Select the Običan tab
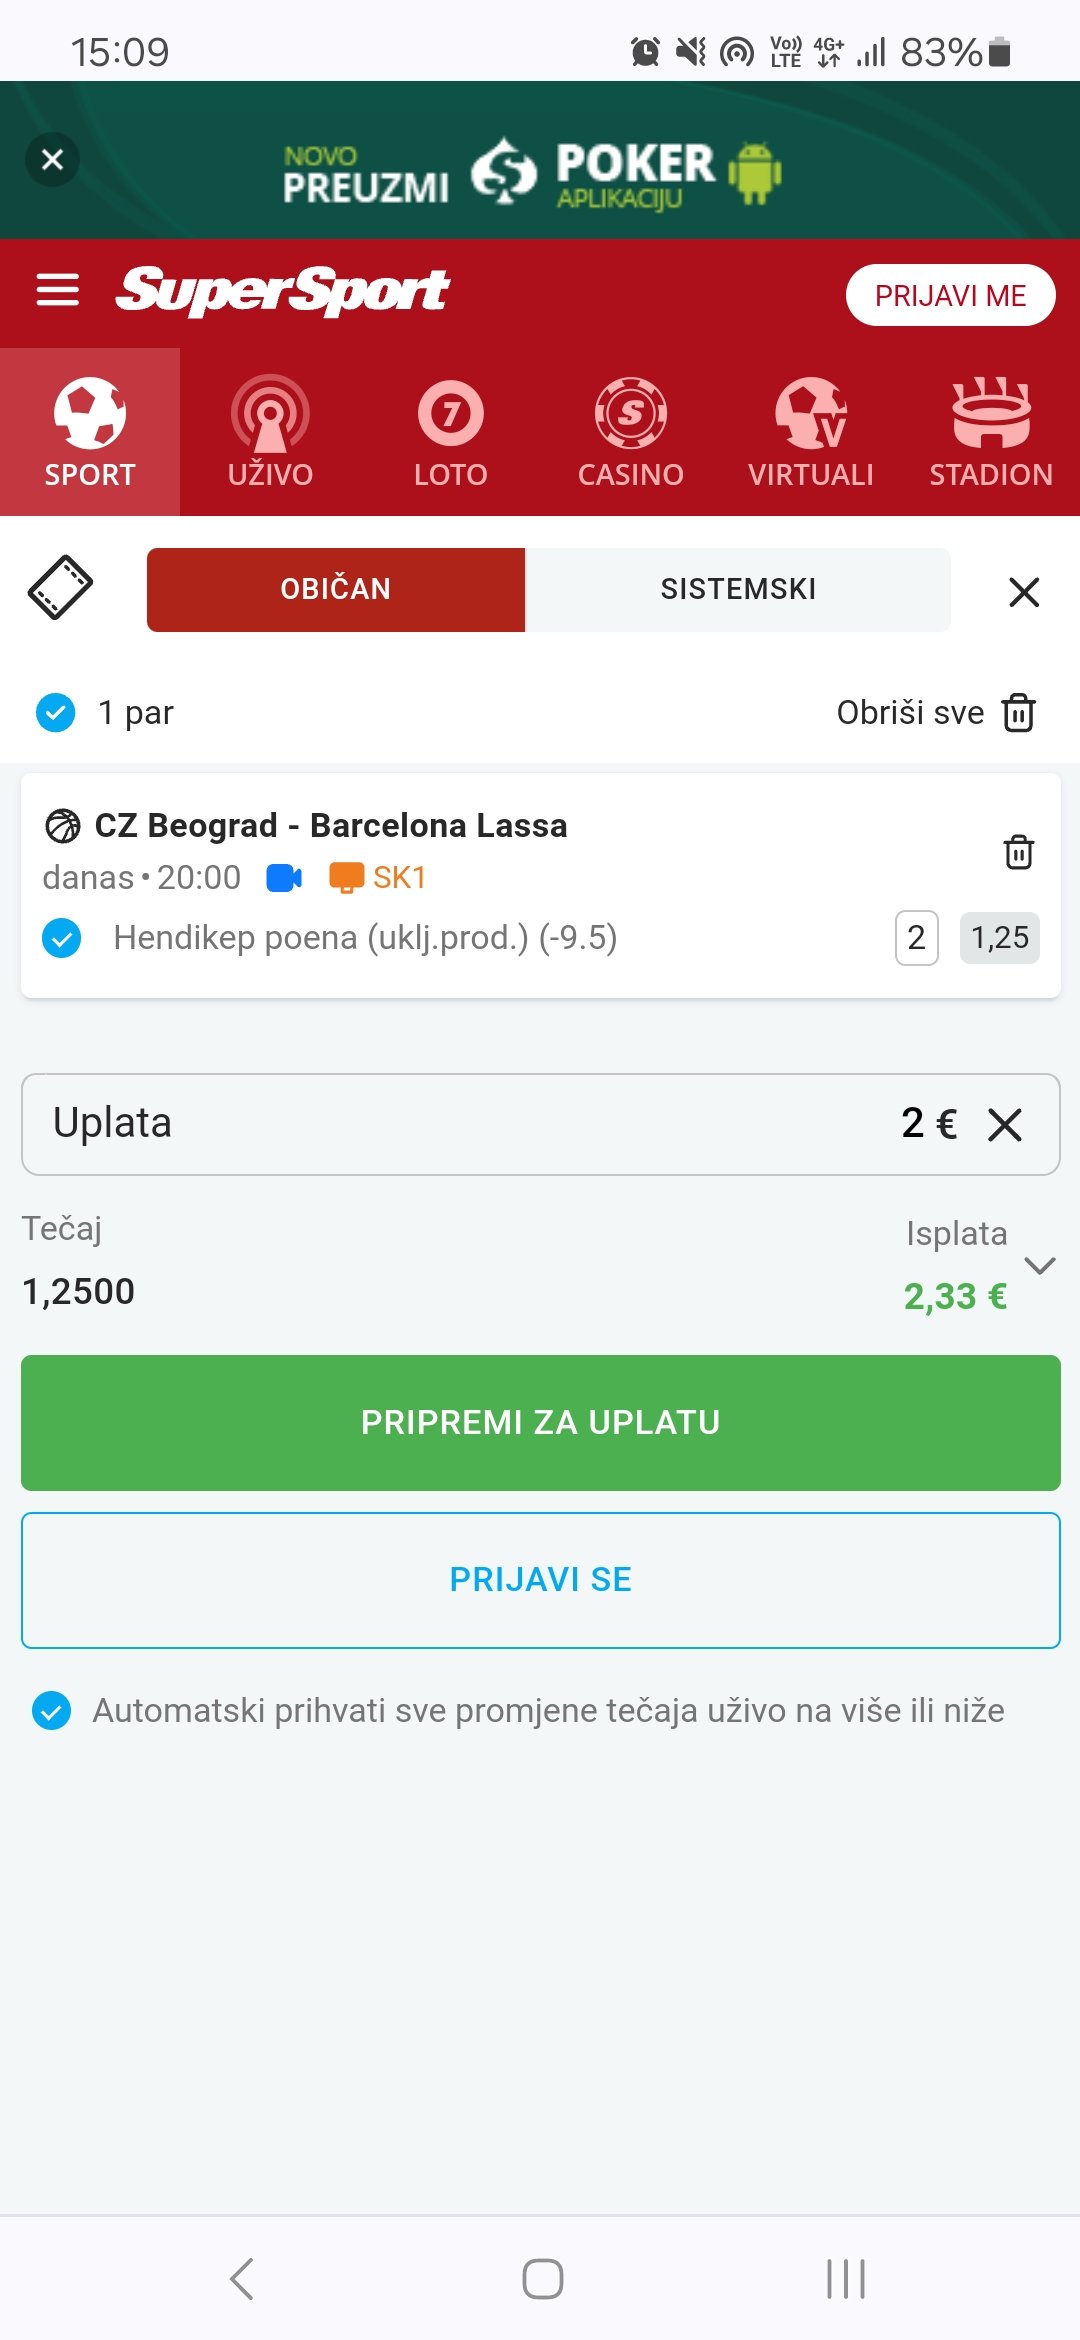 (x=336, y=589)
